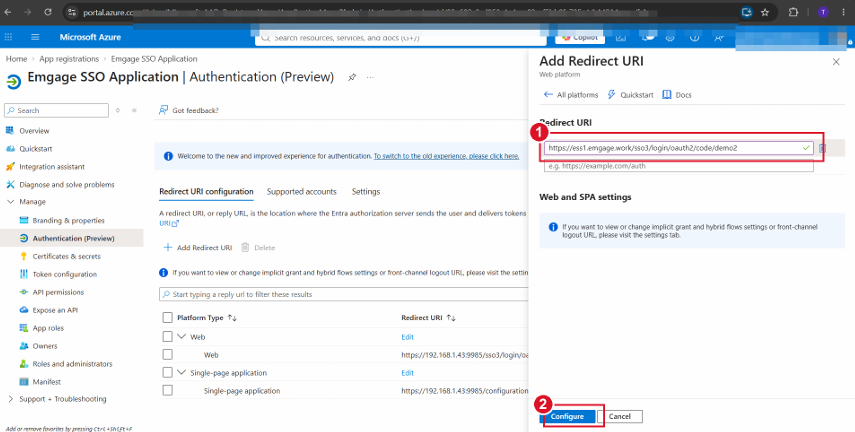
Task: Click Edit for Single-page application platform
Action: pyautogui.click(x=407, y=373)
